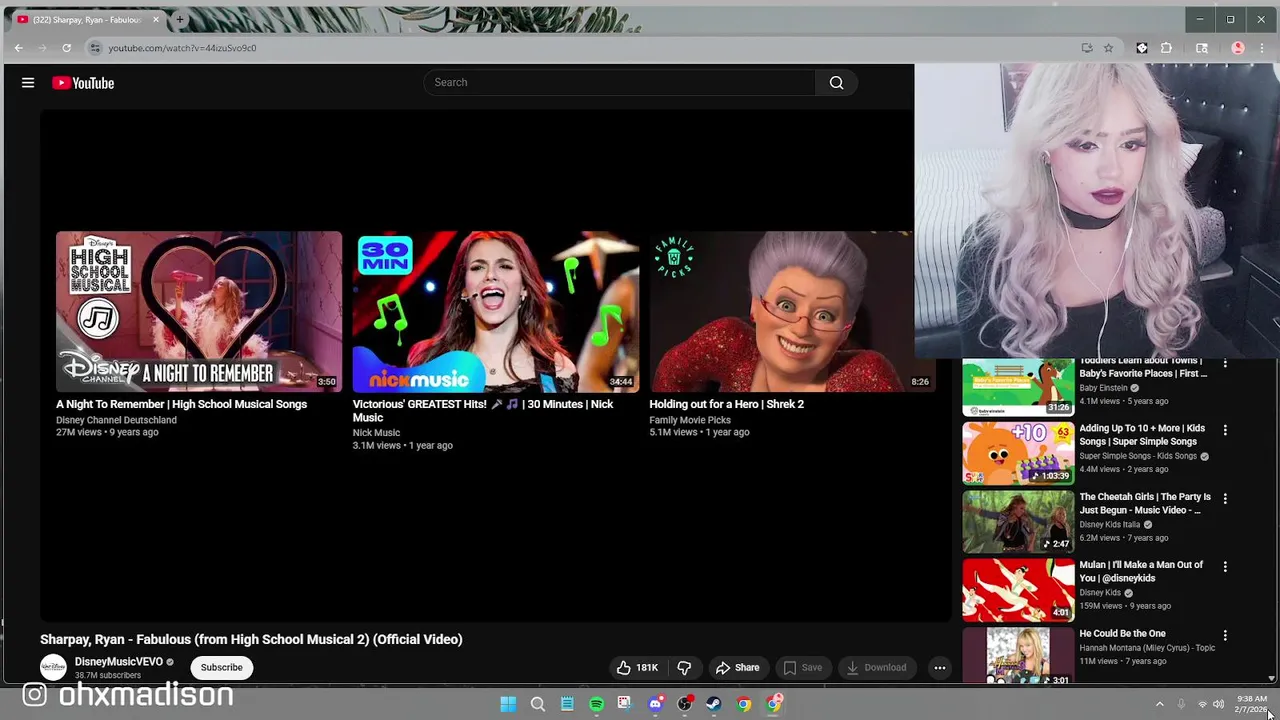Open options for Mulan video
This screenshot has width=1280, height=720.
pyautogui.click(x=1225, y=567)
